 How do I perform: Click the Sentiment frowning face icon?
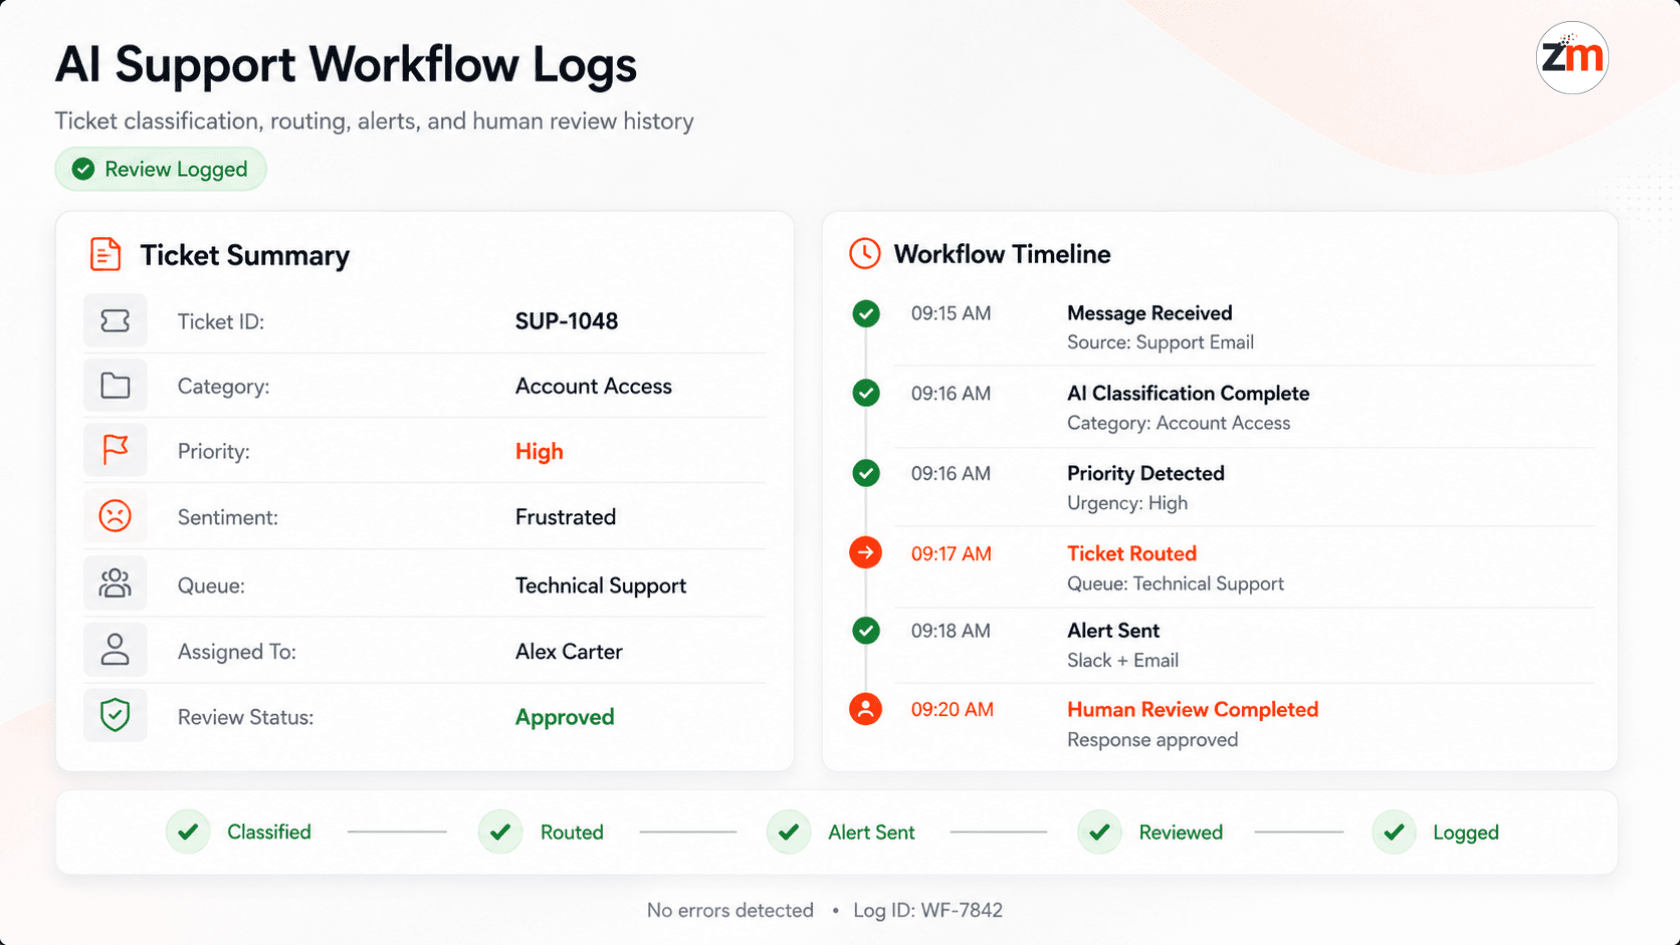tap(115, 516)
